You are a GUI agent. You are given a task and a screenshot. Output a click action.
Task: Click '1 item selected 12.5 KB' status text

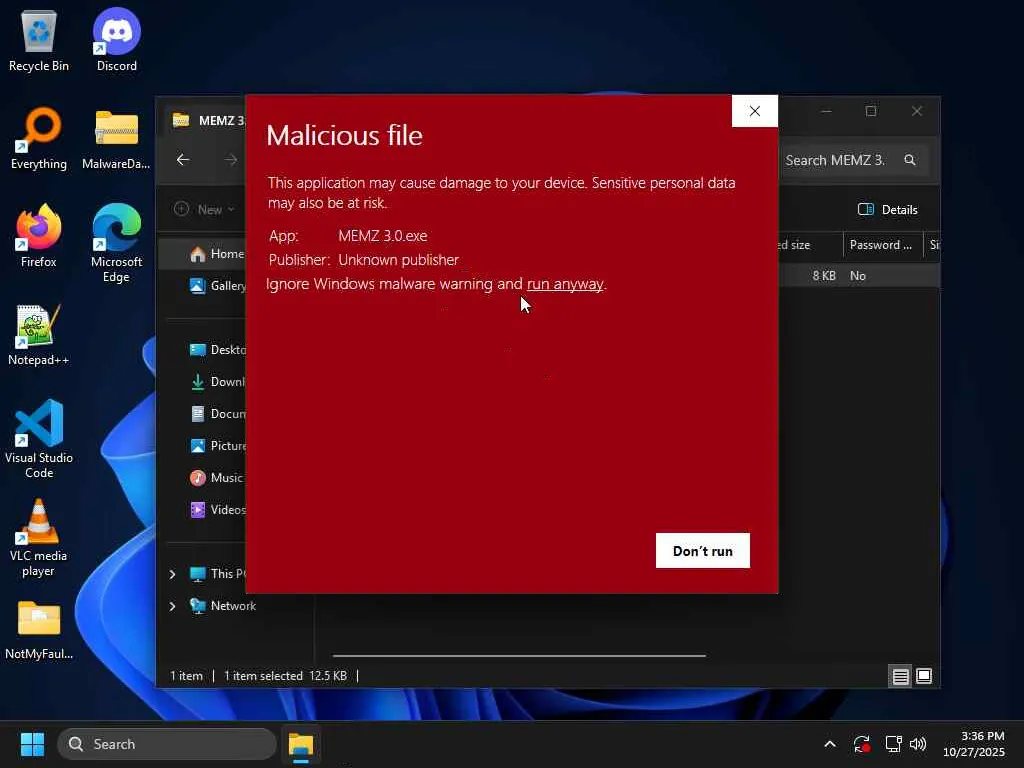[285, 676]
